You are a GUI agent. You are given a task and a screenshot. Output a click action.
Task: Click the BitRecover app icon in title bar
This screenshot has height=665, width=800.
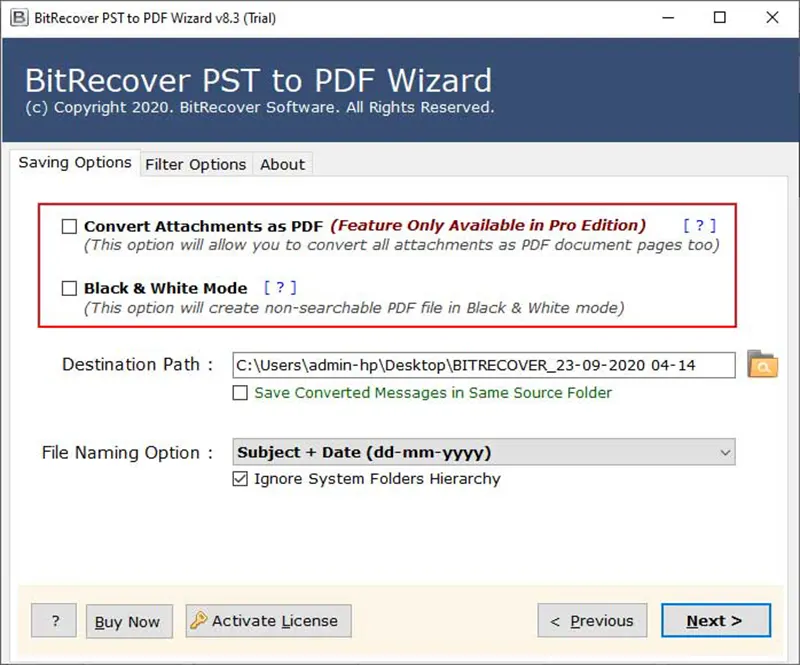(x=19, y=18)
